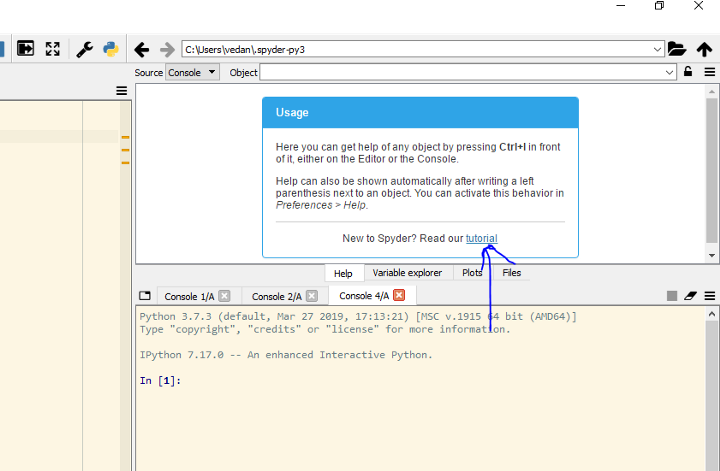Clear console with the eraser icon
The width and height of the screenshot is (720, 471).
coord(690,296)
